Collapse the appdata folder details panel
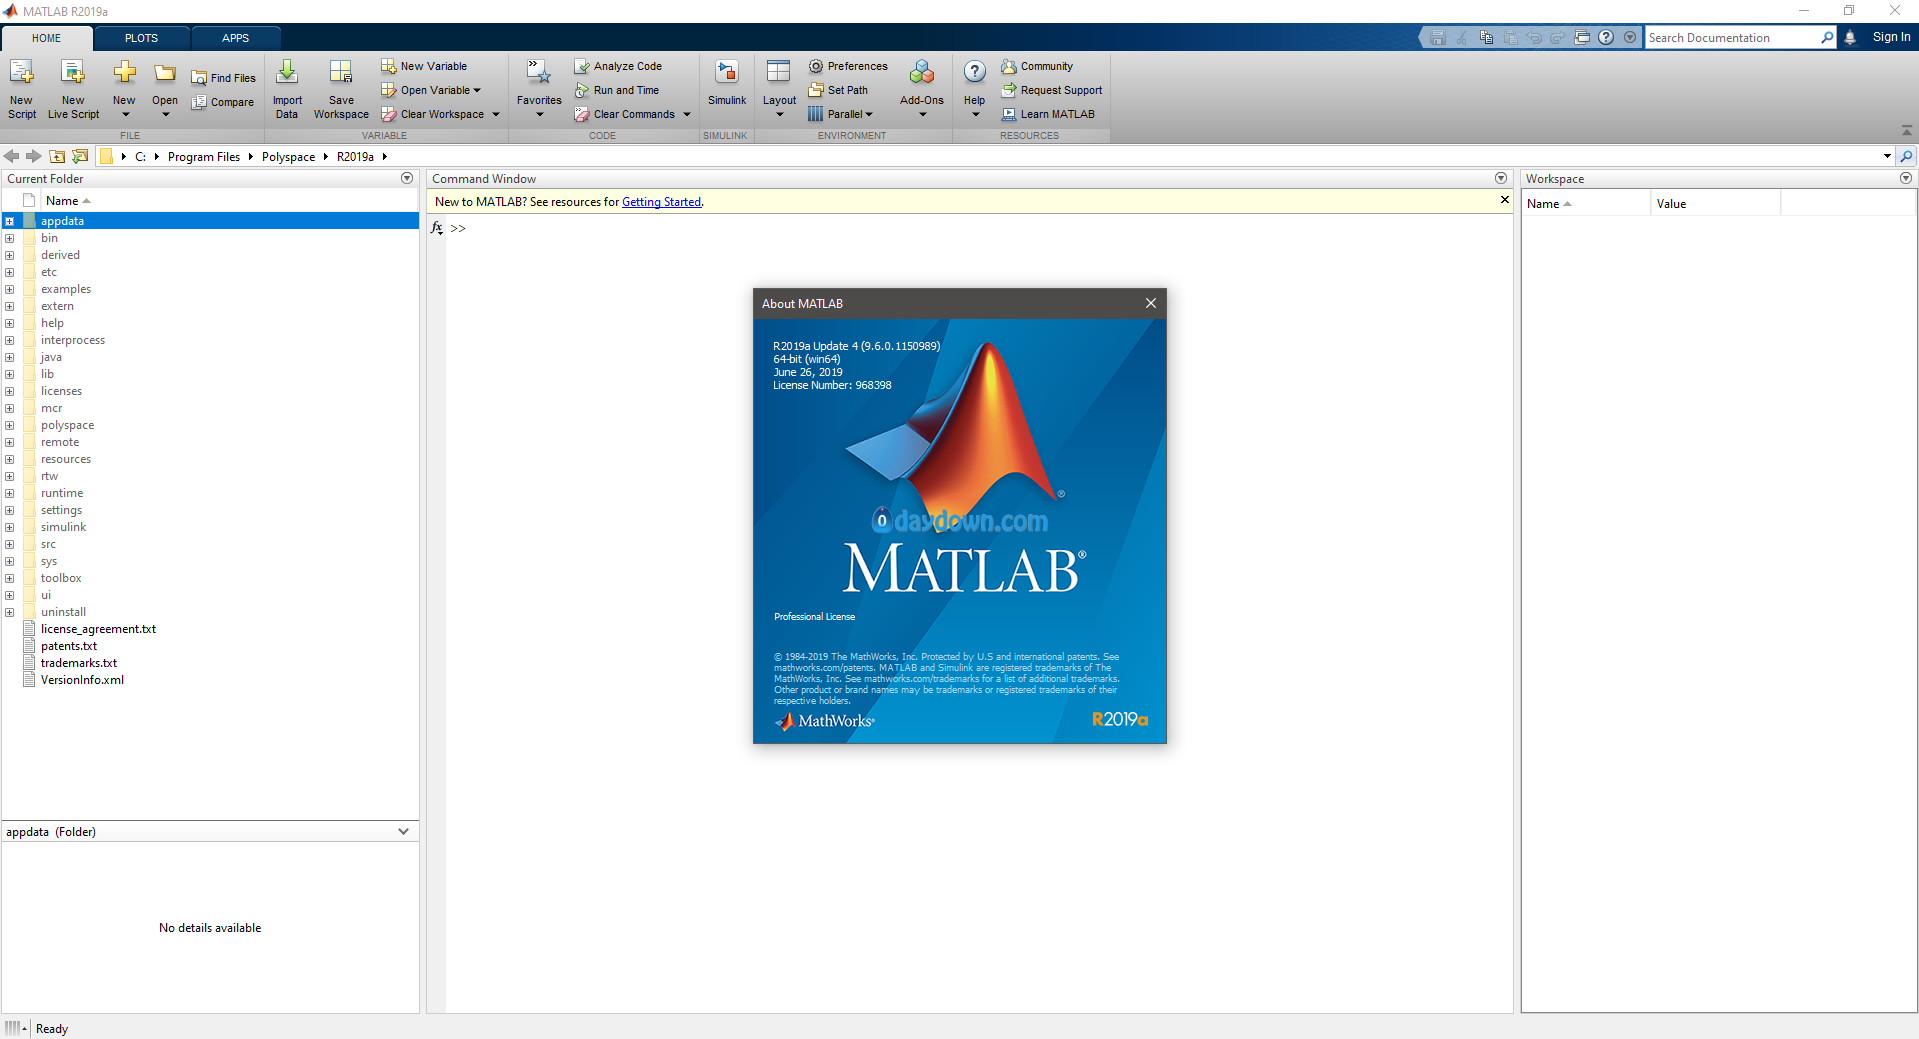The width and height of the screenshot is (1919, 1039). click(x=403, y=831)
